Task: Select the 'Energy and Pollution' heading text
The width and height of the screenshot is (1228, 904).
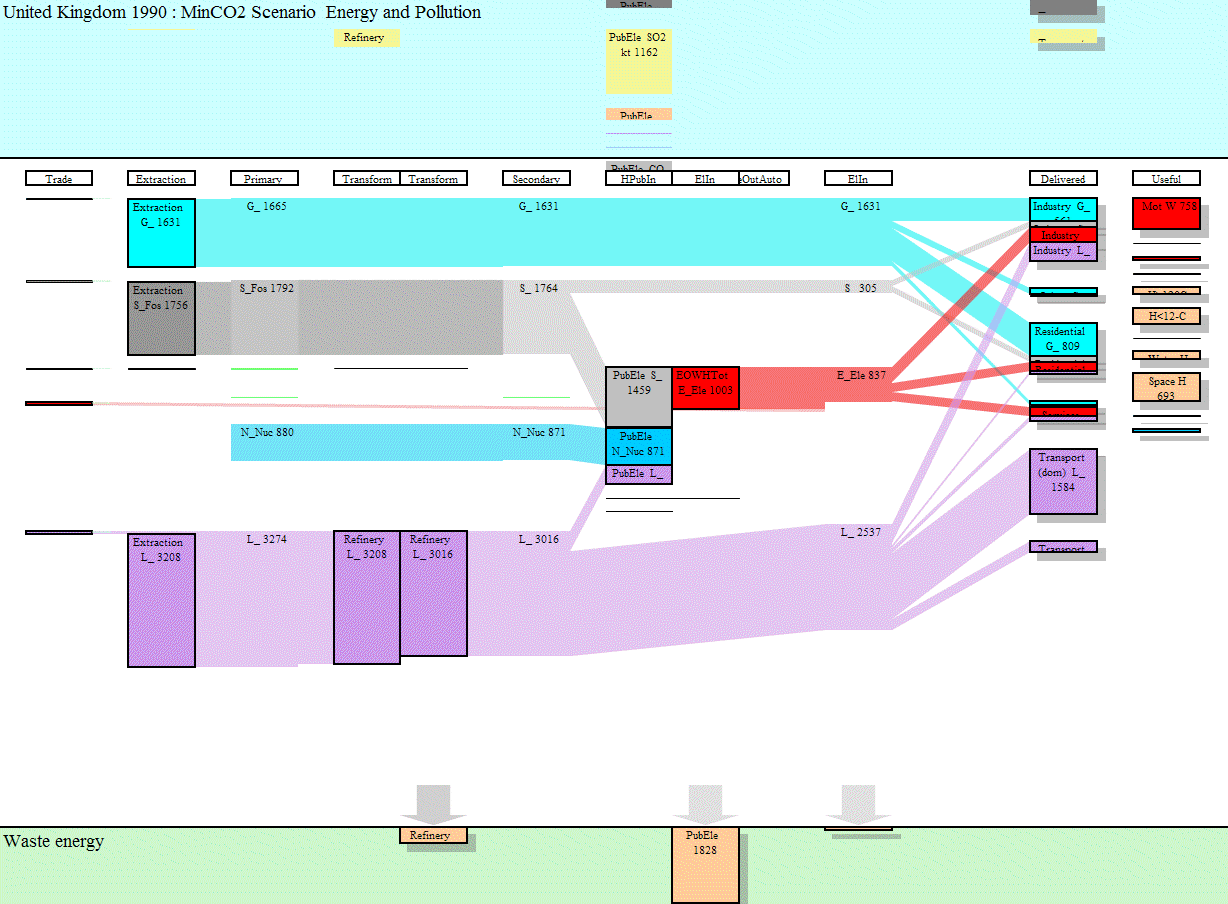Action: (403, 13)
